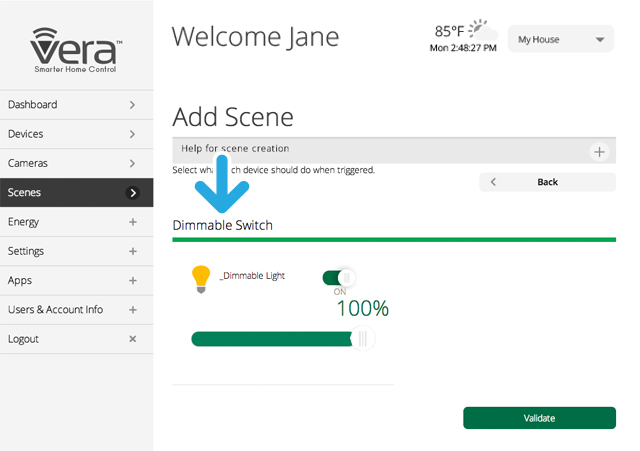Click the X icon next to Logout

132,339
